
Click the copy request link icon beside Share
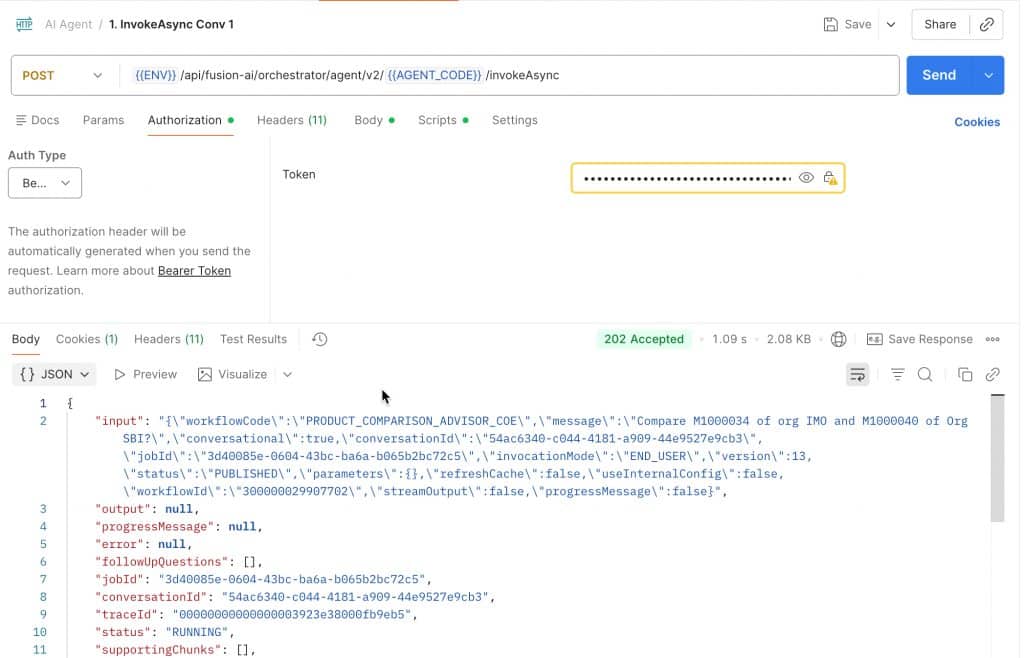tap(987, 24)
